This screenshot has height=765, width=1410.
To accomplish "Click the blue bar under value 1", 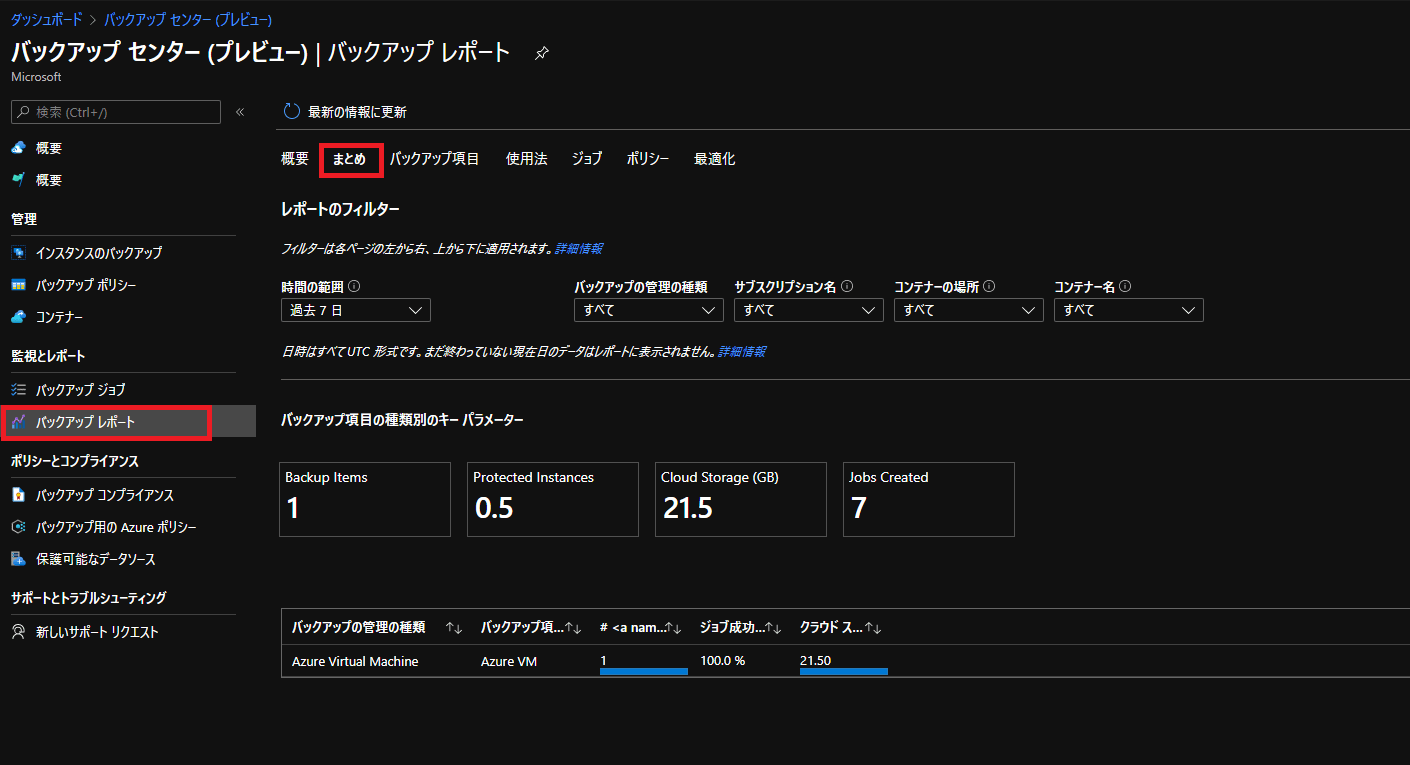I will tap(644, 671).
